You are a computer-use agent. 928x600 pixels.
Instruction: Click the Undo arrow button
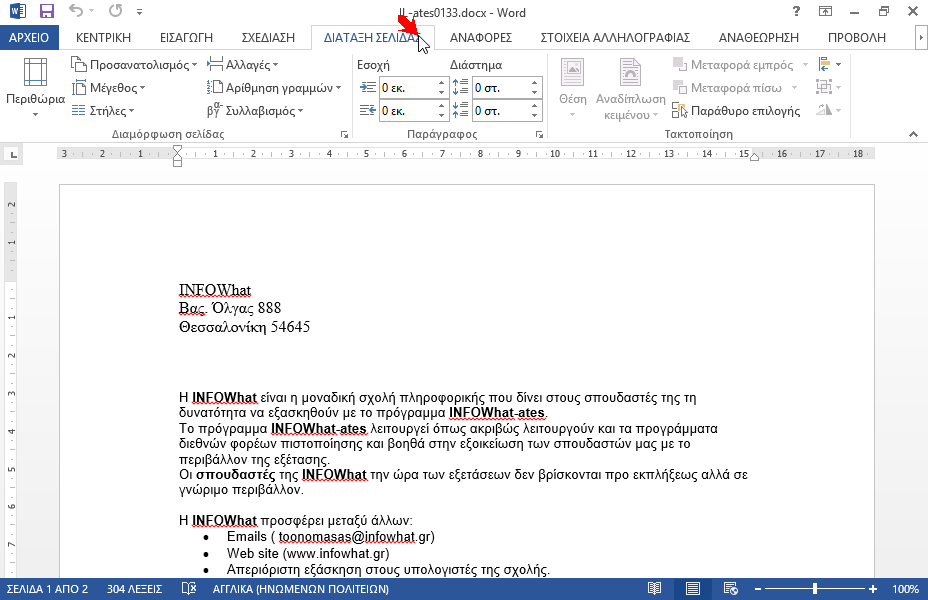76,11
